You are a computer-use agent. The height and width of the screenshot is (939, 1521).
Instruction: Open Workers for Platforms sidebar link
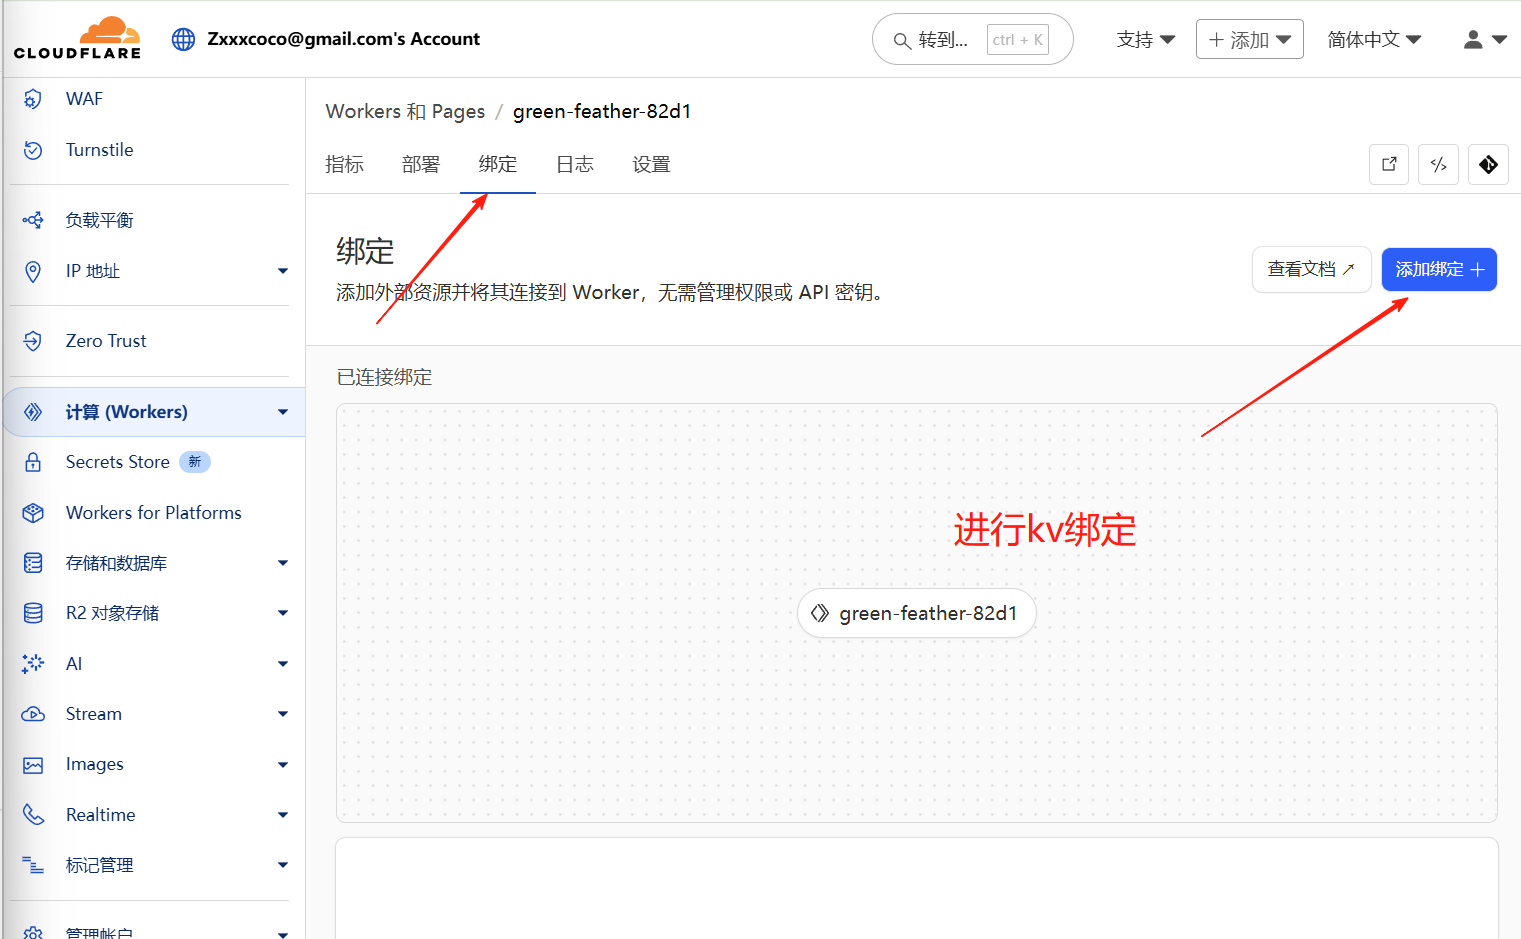(x=154, y=513)
